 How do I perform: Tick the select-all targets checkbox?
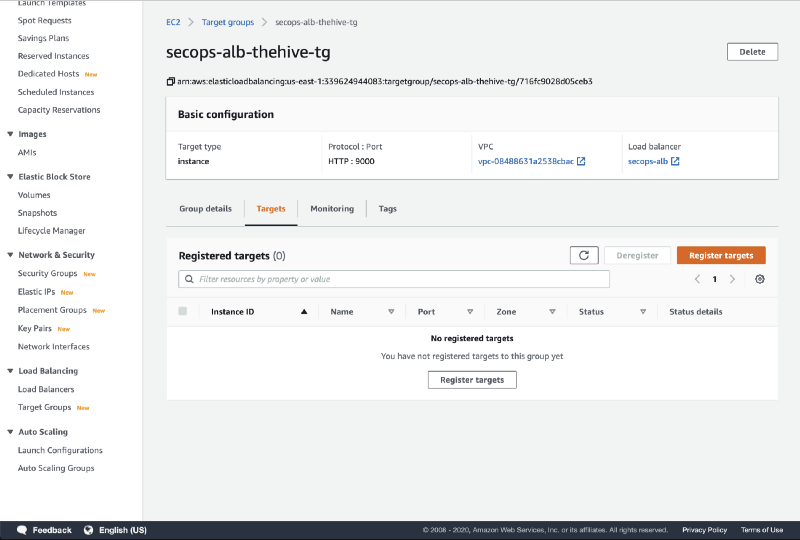(x=183, y=311)
